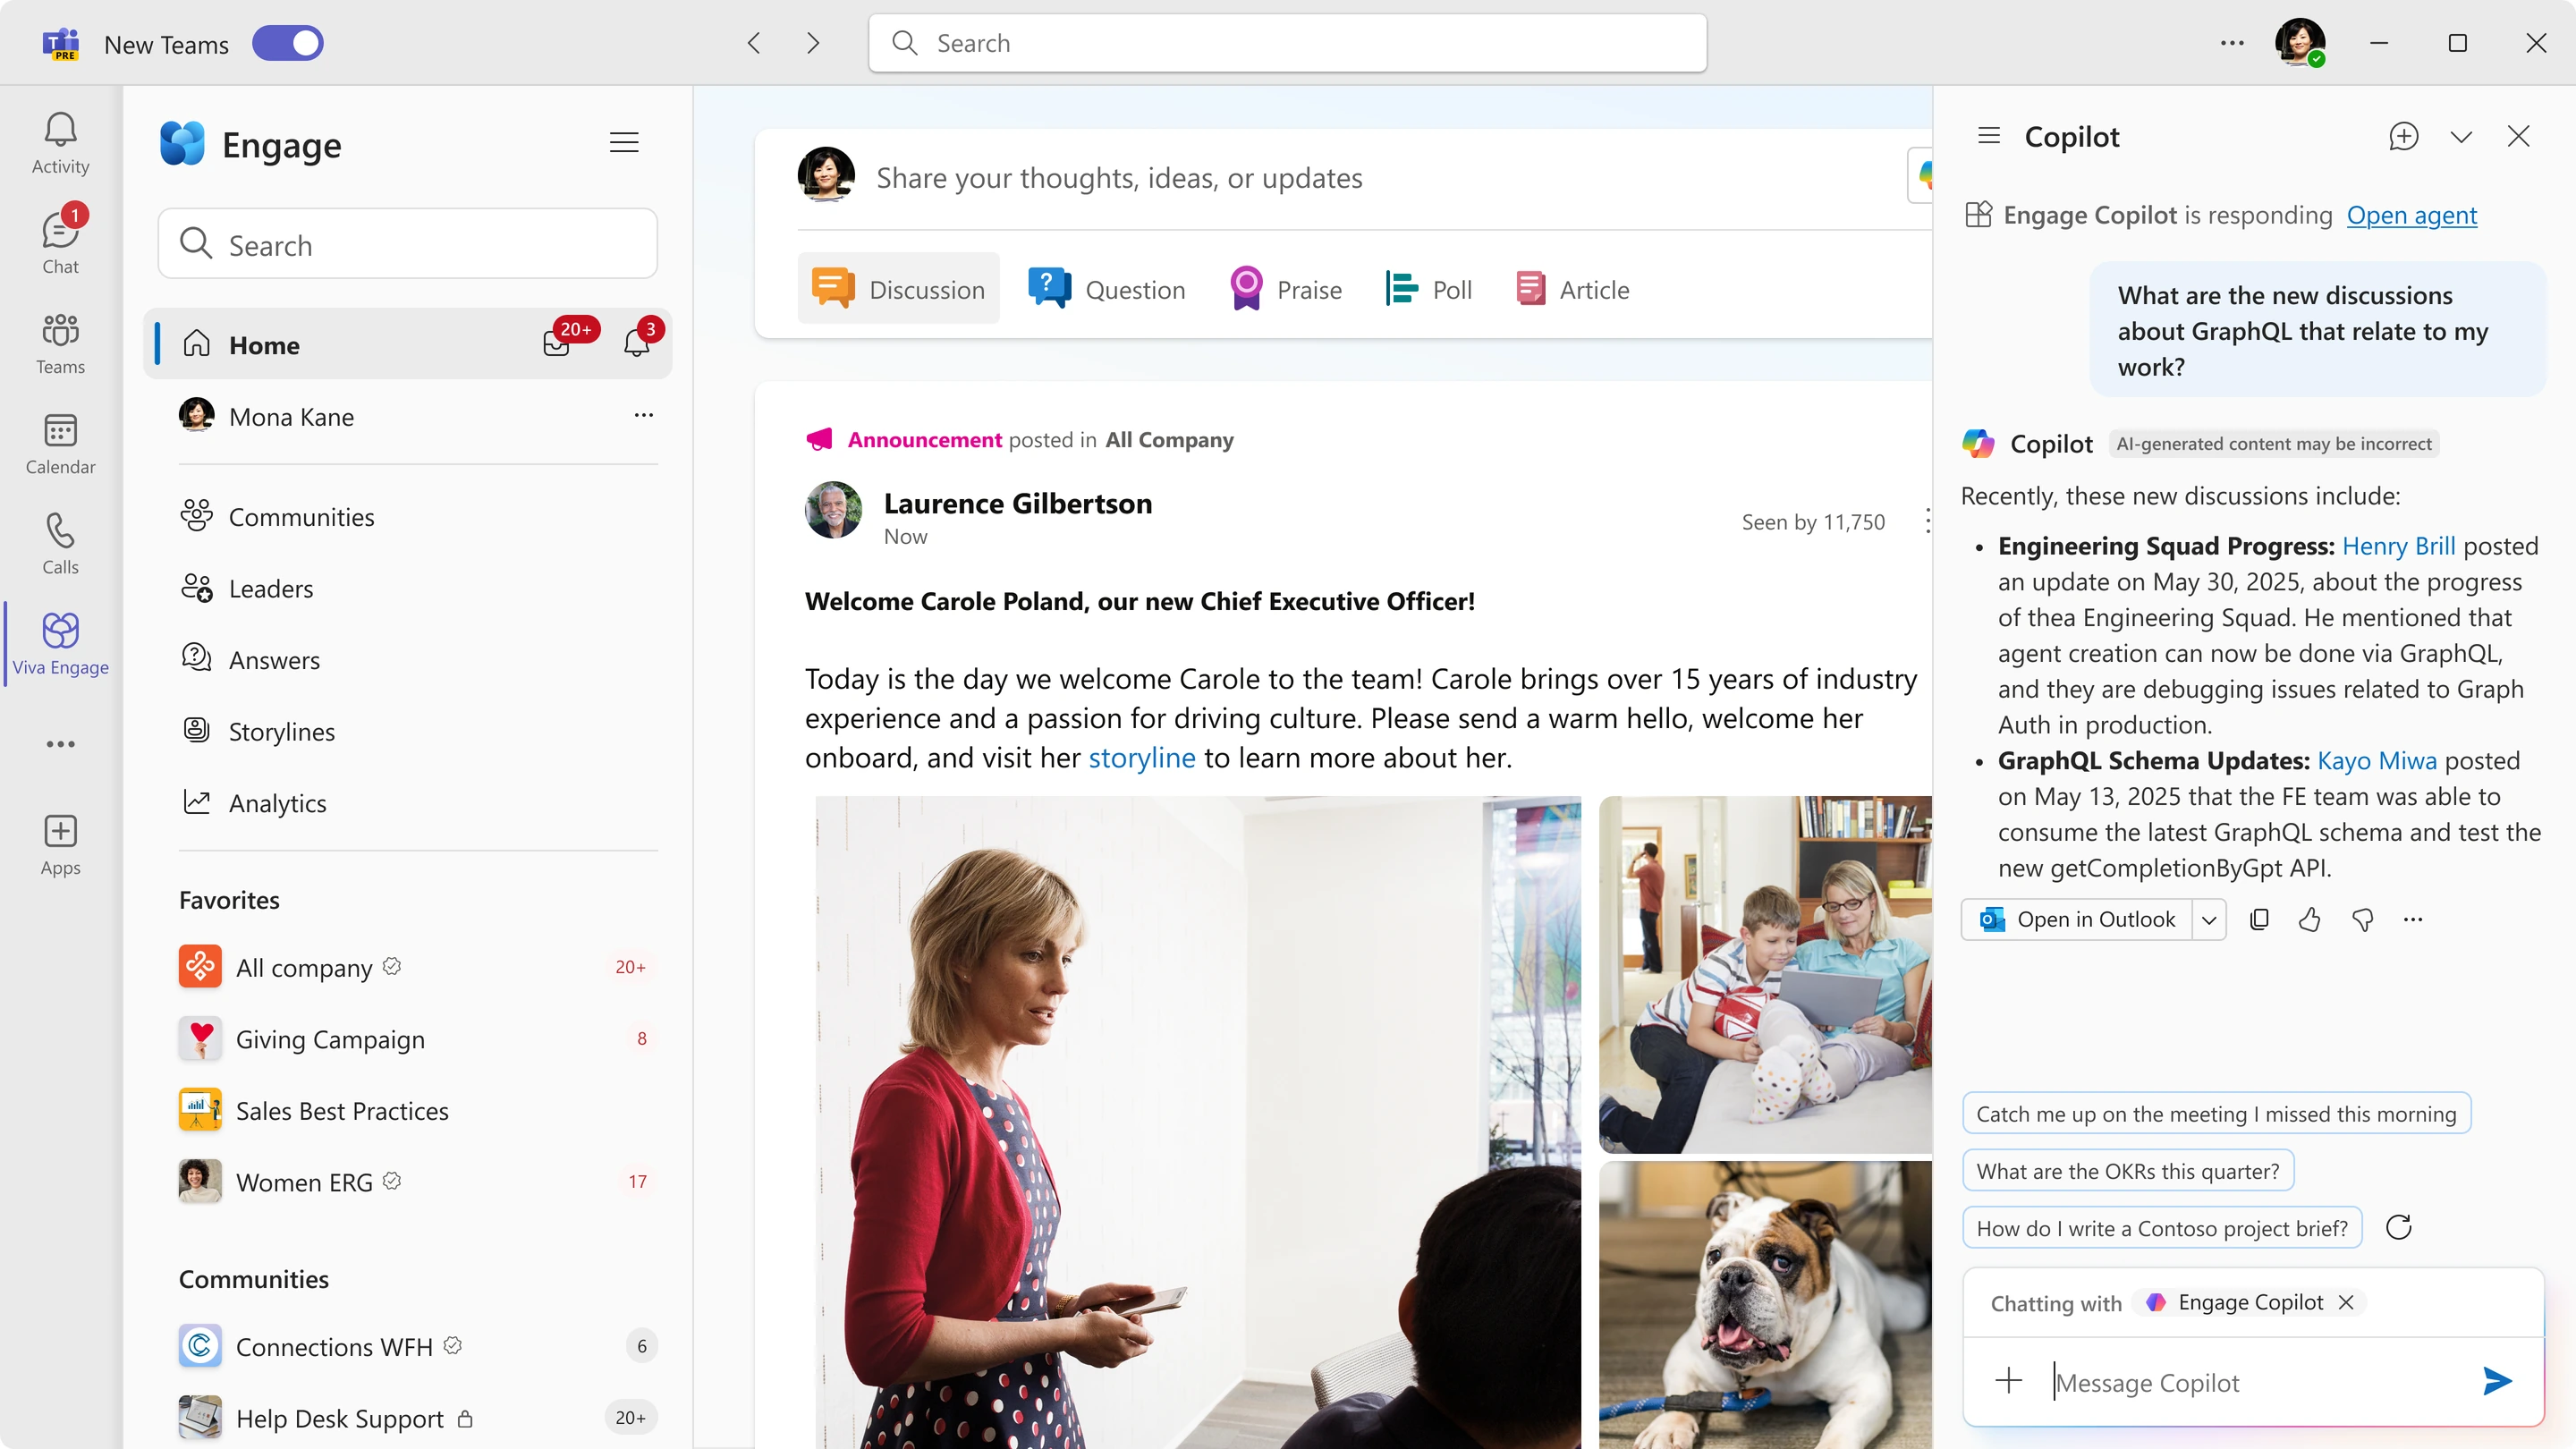Image resolution: width=2576 pixels, height=1449 pixels.
Task: Open the Teams section in the rail
Action: (60, 343)
